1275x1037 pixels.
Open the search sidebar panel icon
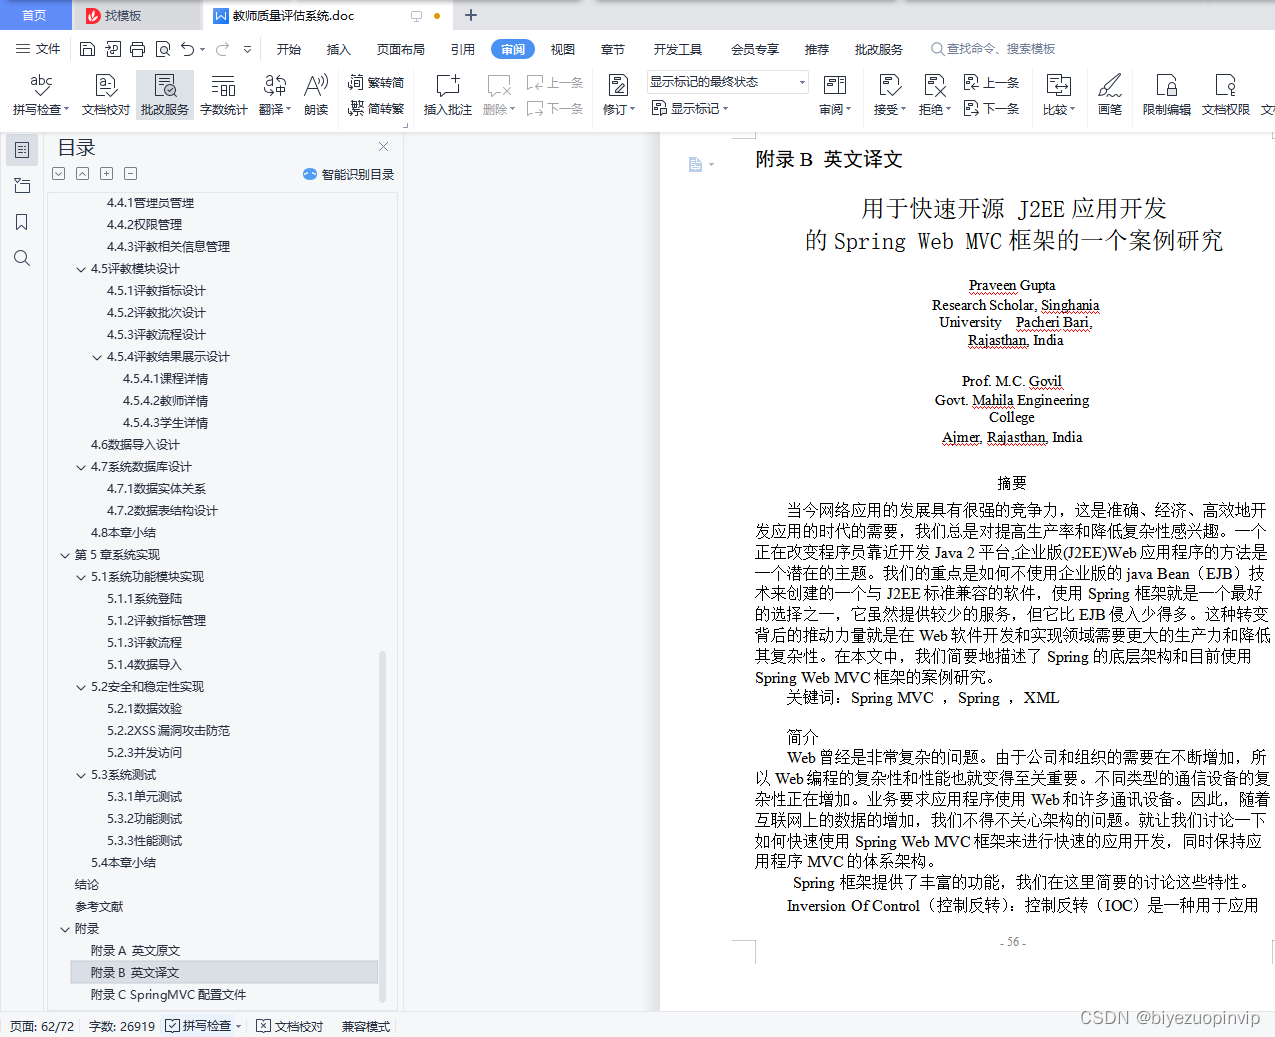point(22,258)
